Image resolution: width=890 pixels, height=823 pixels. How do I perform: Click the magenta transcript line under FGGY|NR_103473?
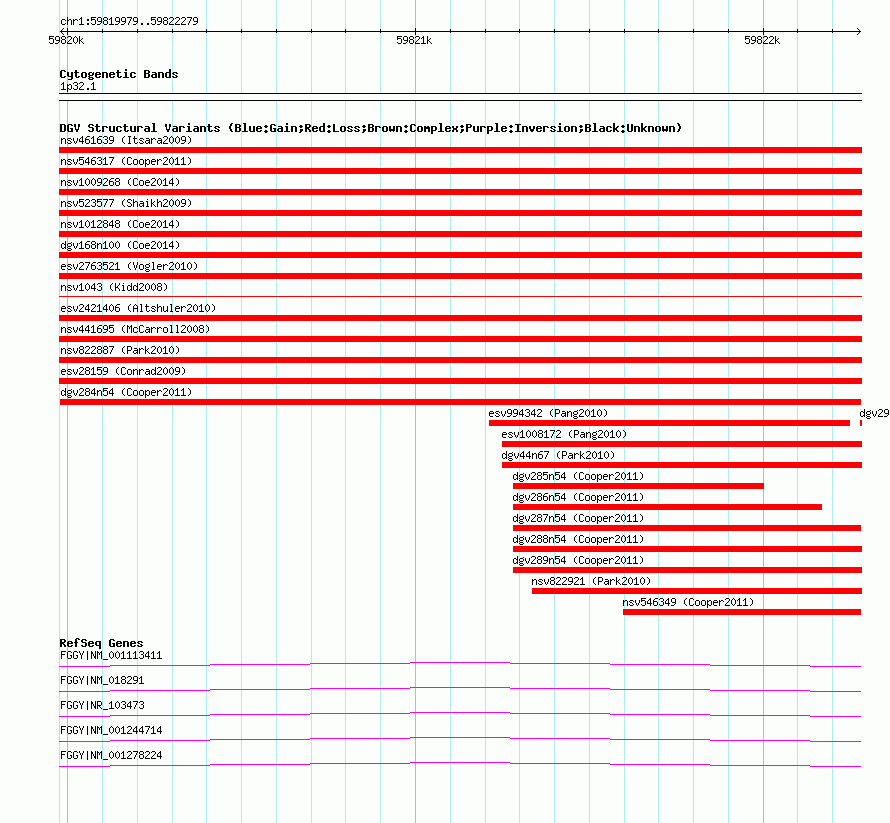point(460,714)
